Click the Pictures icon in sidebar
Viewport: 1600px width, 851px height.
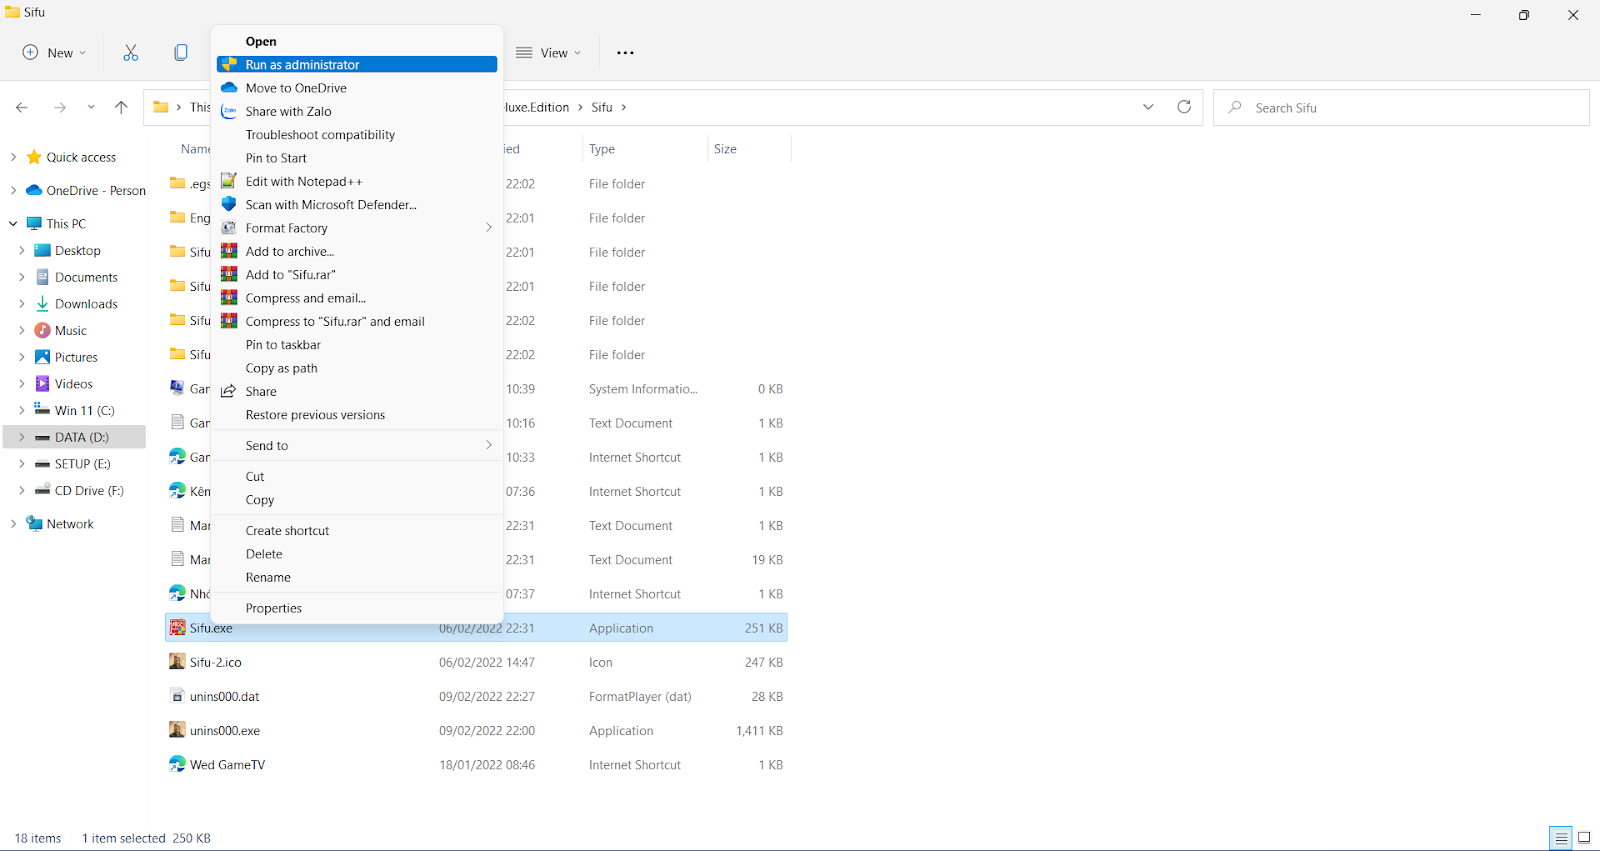pos(42,357)
